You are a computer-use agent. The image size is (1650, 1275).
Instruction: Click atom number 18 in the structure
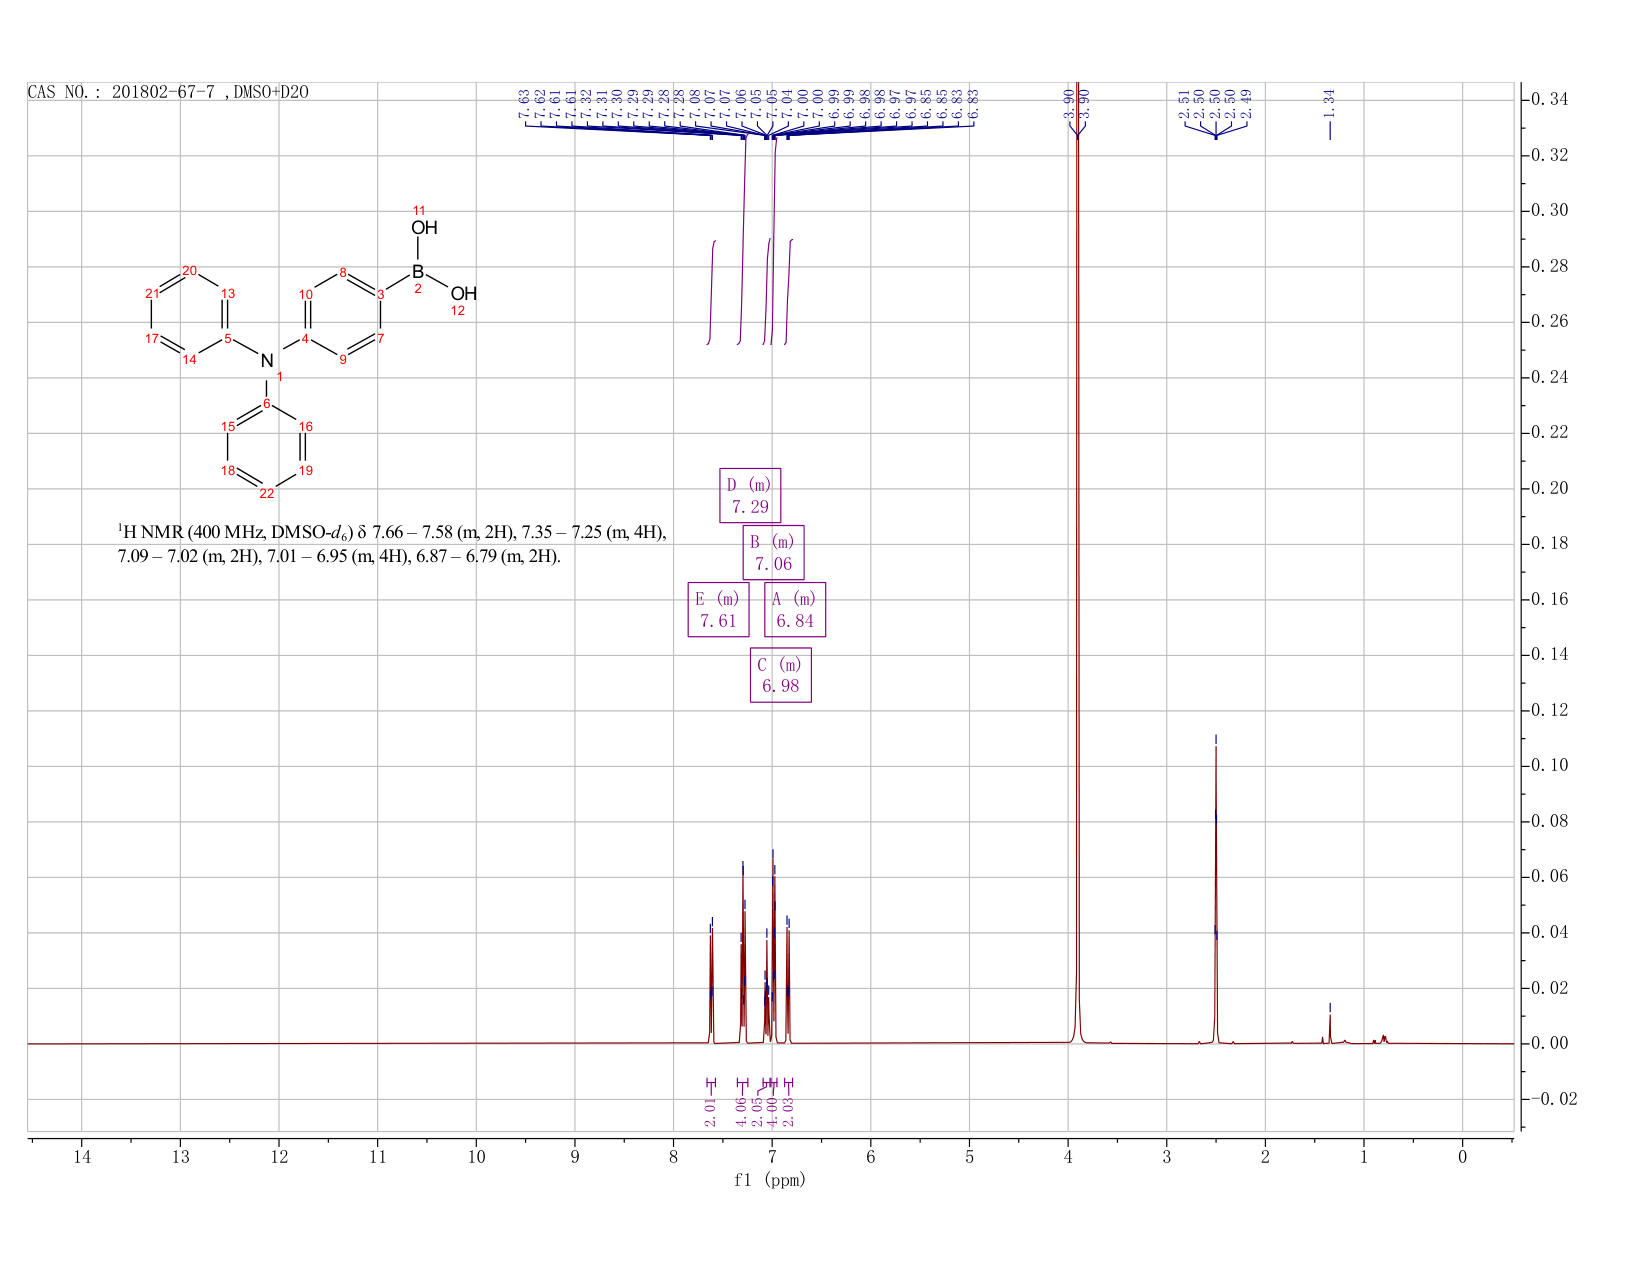[228, 470]
